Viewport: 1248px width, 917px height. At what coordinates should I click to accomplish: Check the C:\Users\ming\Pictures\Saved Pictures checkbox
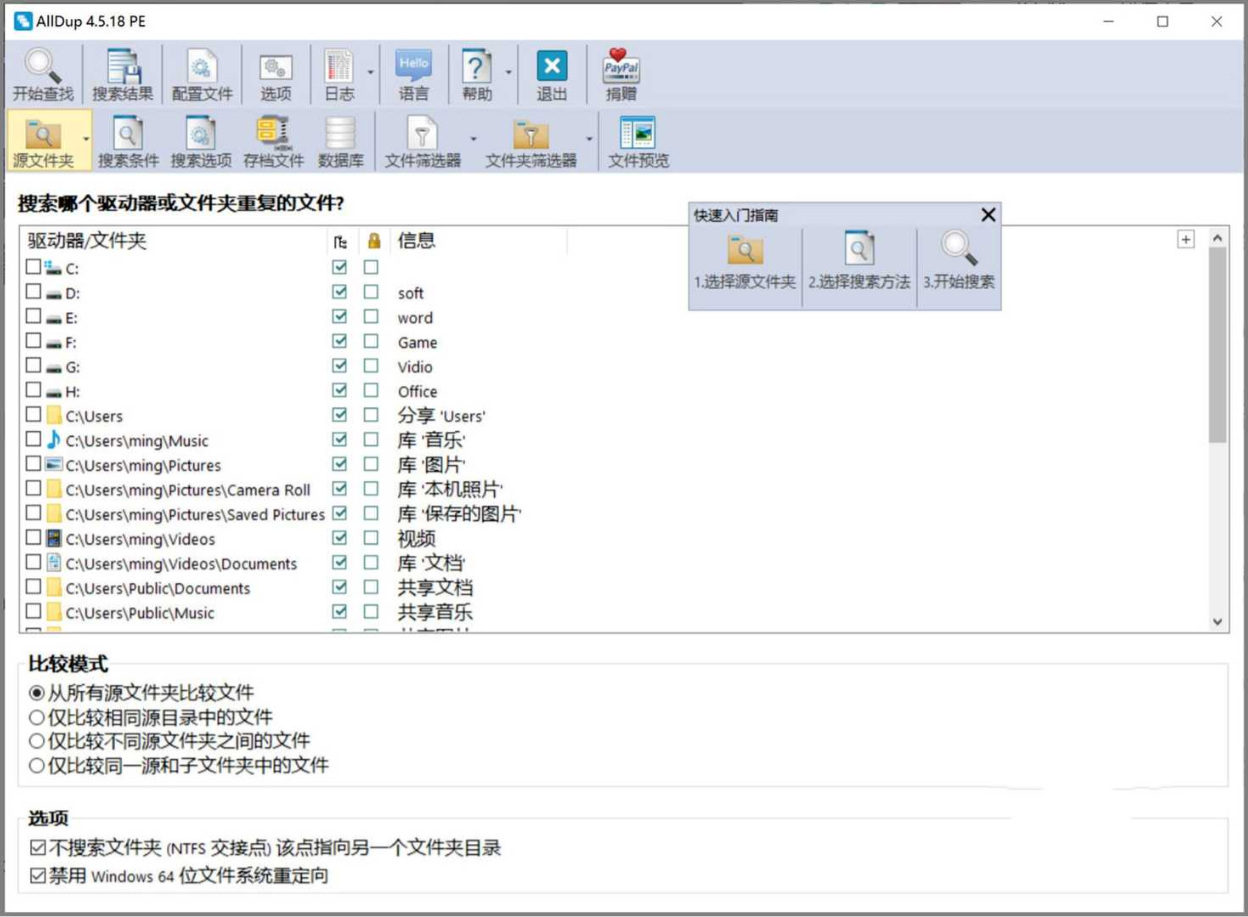34,513
